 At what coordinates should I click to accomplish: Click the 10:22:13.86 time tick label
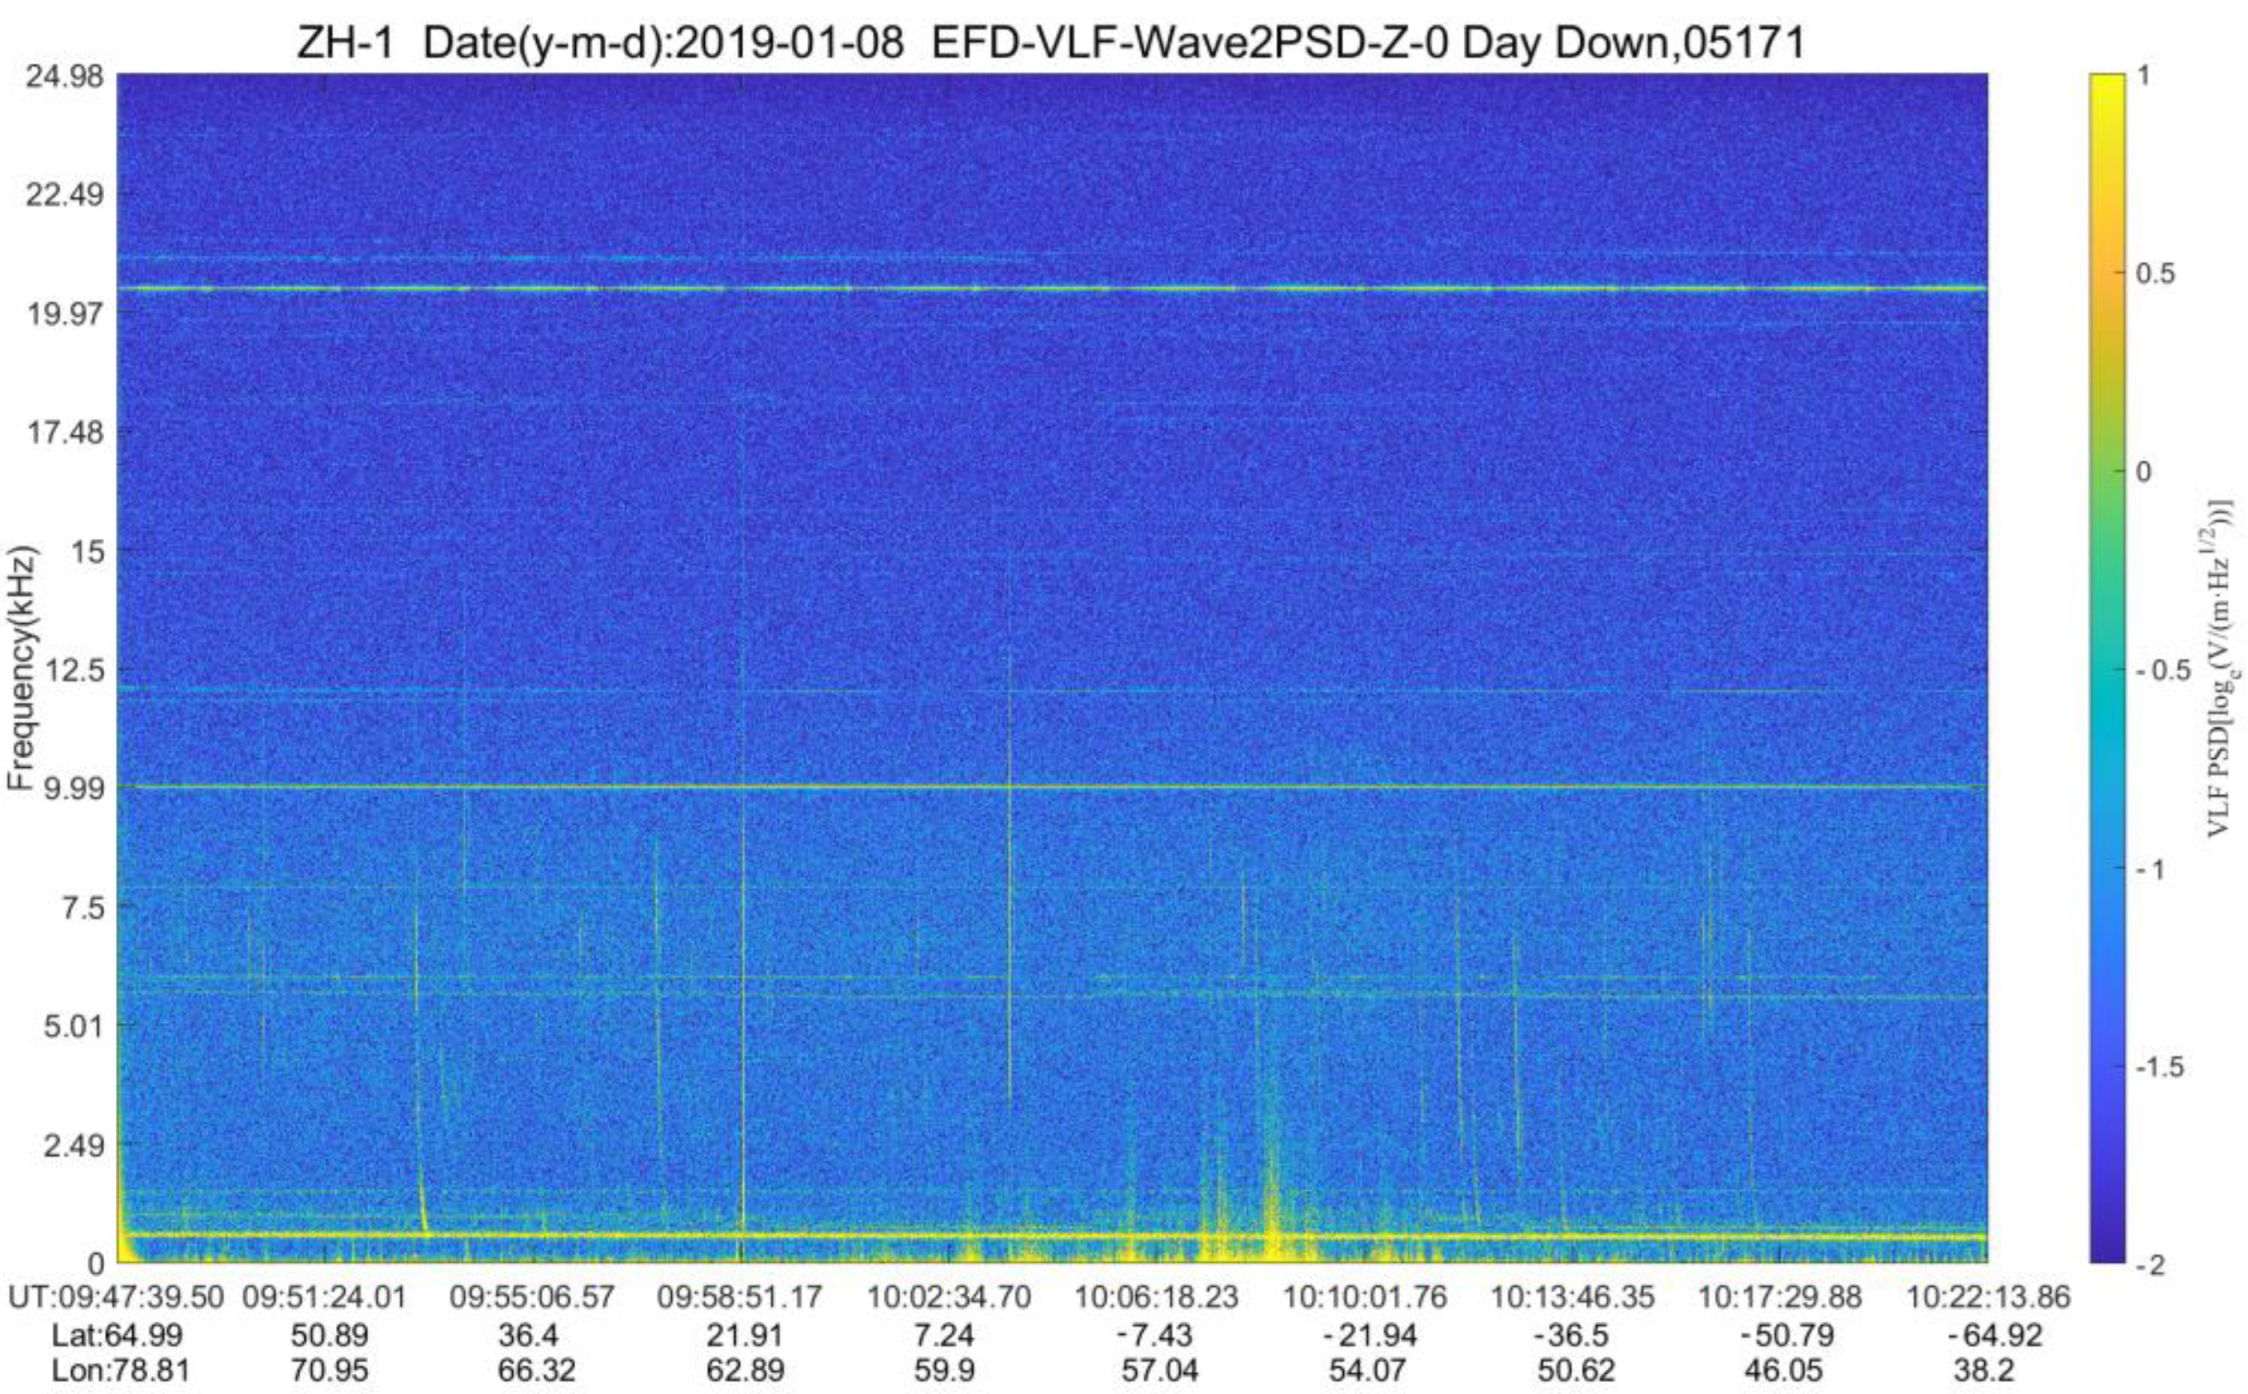pyautogui.click(x=1987, y=1297)
